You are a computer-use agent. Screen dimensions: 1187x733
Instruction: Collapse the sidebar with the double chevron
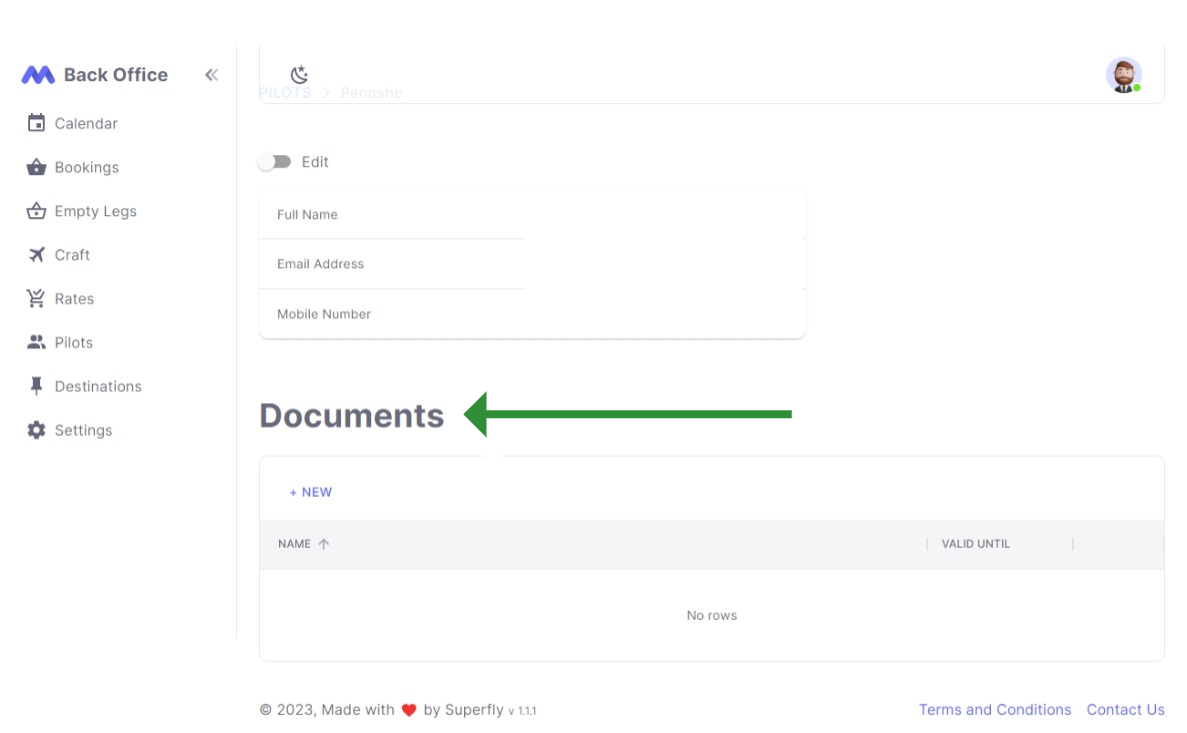tap(211, 74)
